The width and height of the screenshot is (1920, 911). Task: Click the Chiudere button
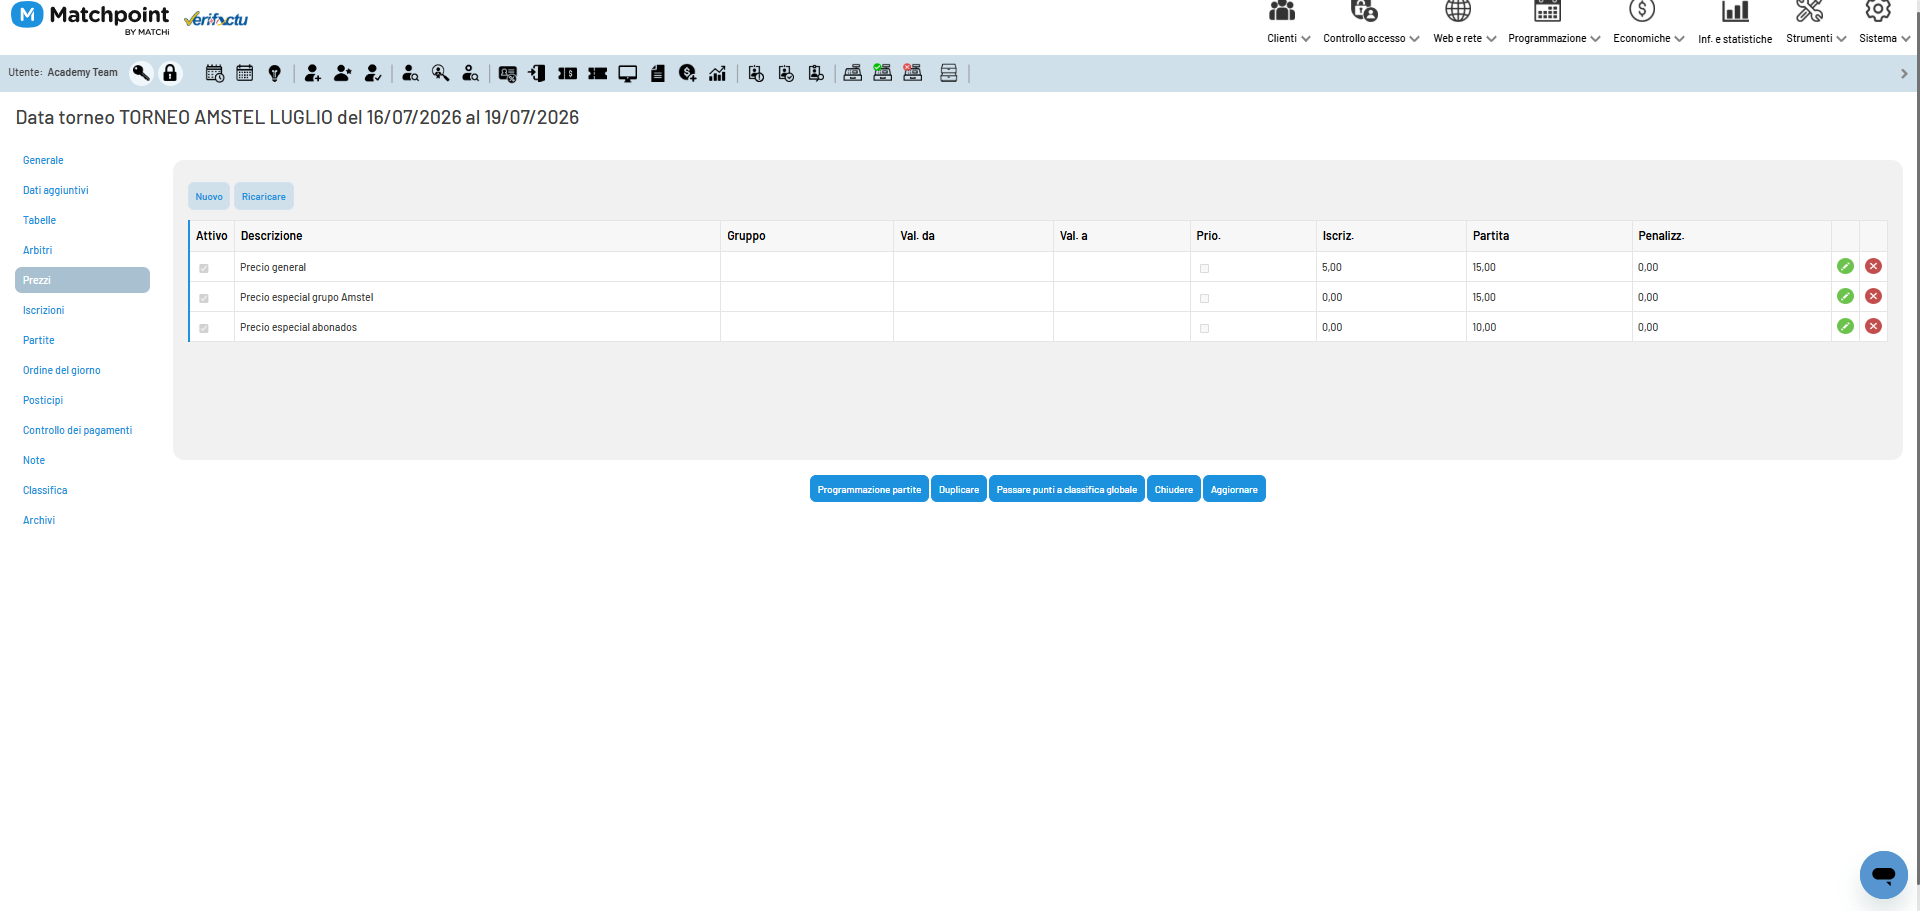point(1174,489)
